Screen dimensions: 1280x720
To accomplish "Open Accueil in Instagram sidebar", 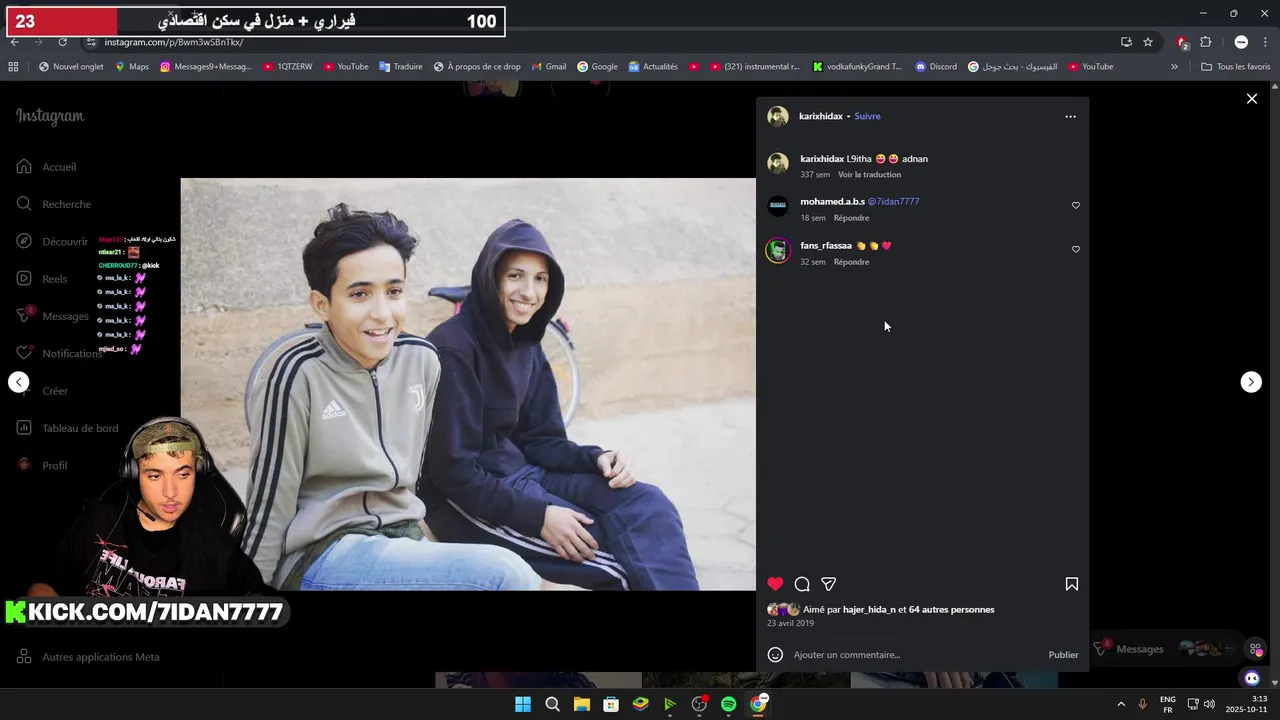I will (46, 167).
